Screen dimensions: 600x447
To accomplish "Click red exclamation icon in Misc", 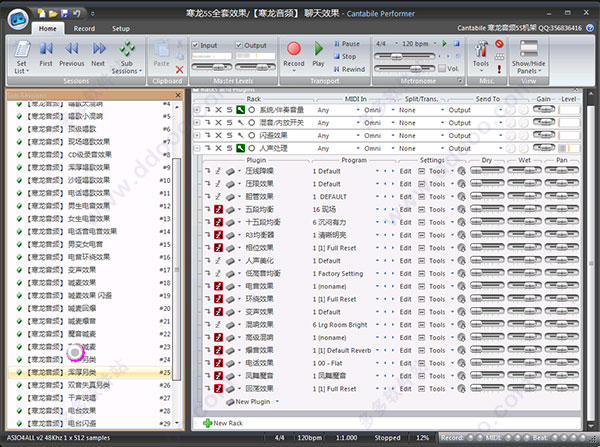I will pyautogui.click(x=499, y=69).
